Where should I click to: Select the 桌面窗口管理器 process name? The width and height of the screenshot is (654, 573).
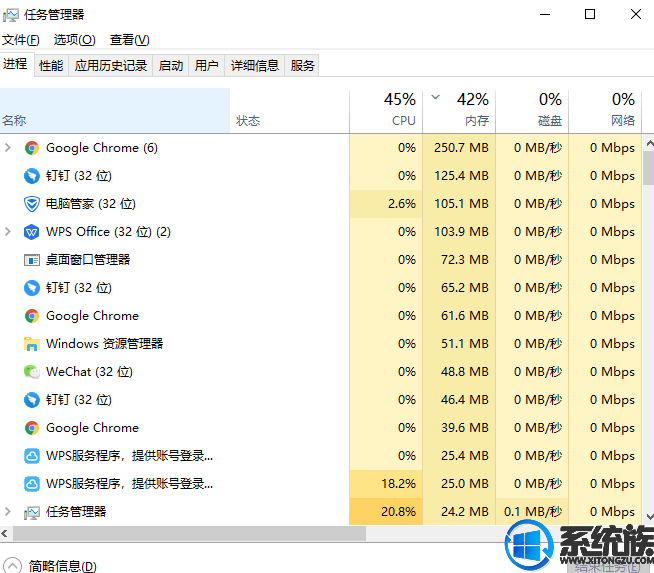[x=88, y=260]
